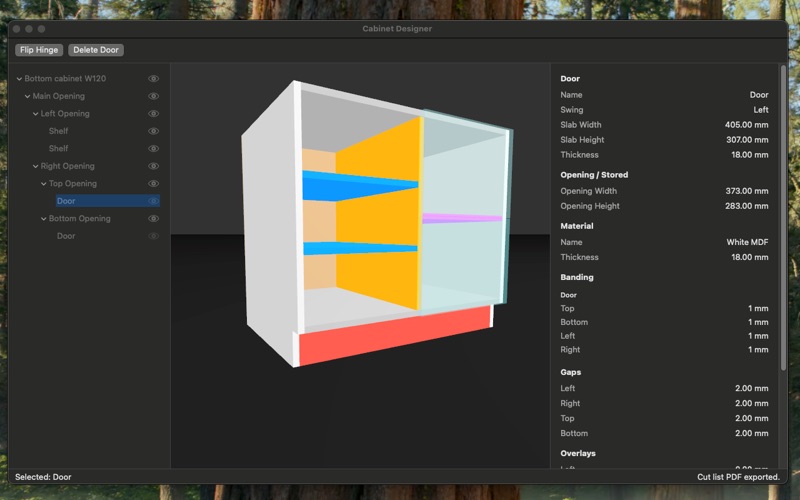Screen dimensions: 800x500
Task: Click Banding Right value 1 mm
Action: click(x=758, y=349)
